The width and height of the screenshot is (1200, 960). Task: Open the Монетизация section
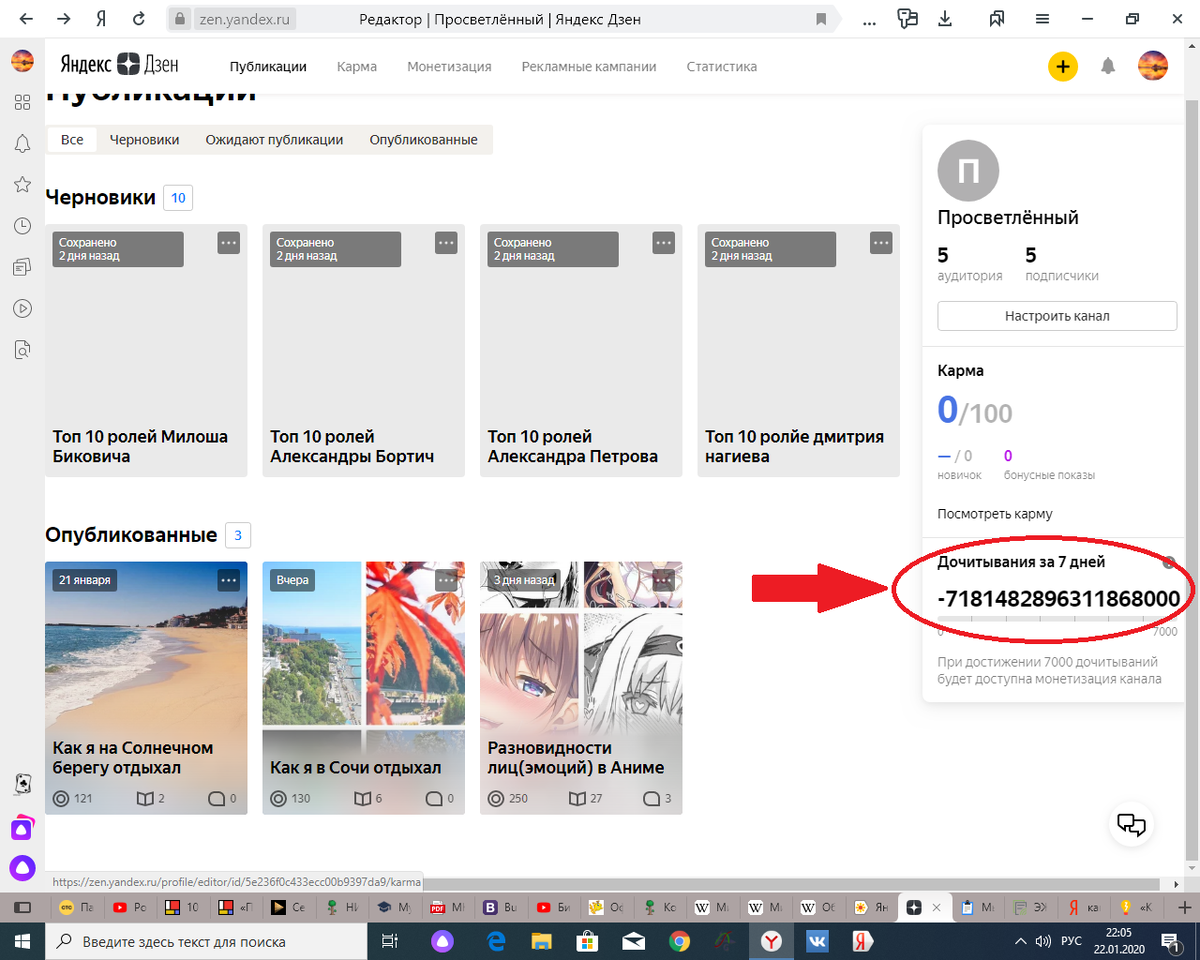[449, 67]
